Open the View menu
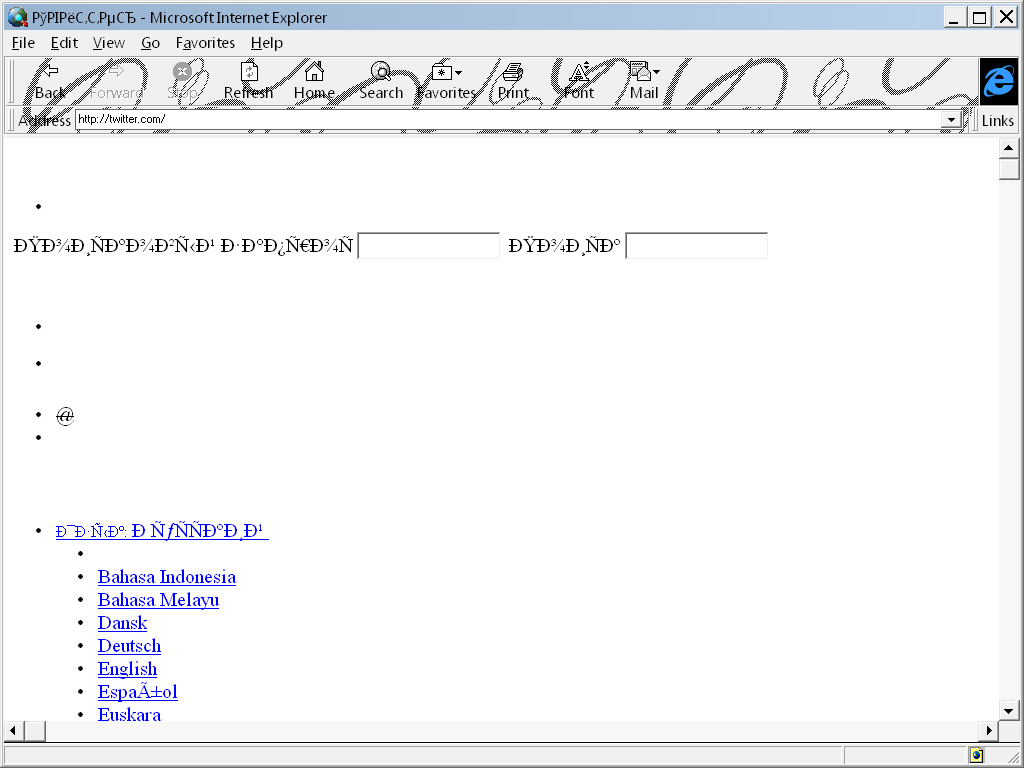Screen dimensions: 1024x768 pos(108,43)
